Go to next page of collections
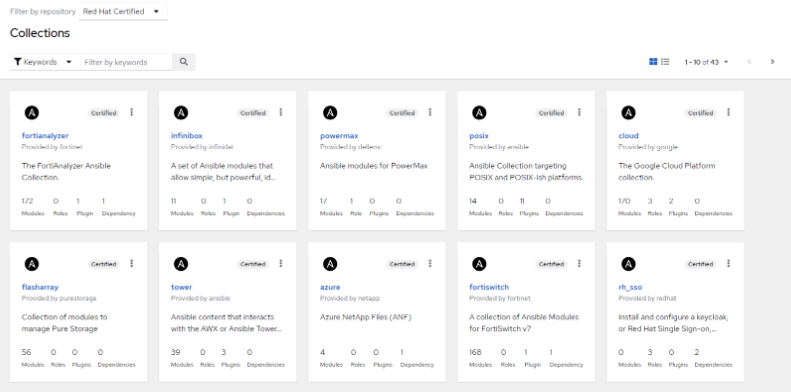Viewport: 791px width, 392px height. click(772, 62)
